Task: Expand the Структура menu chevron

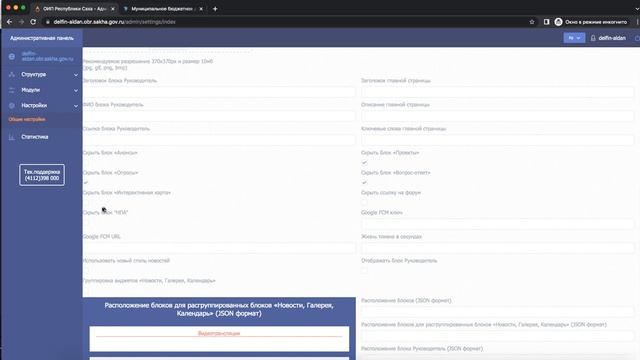Action: tap(76, 75)
